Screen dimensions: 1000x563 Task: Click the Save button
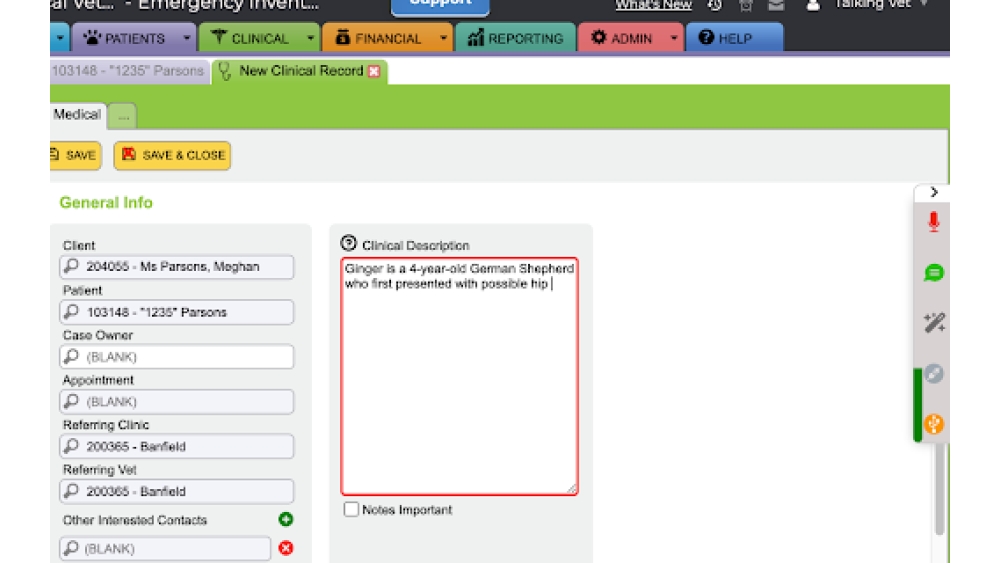pos(75,155)
